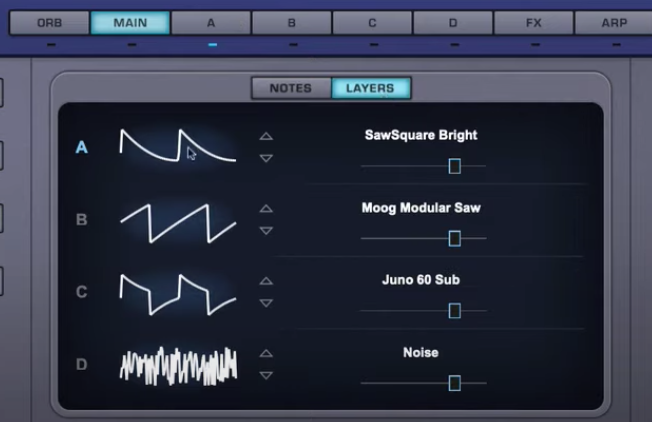Adjust SawSquare Bright level slider
Screen dimensions: 652x422
tap(454, 166)
